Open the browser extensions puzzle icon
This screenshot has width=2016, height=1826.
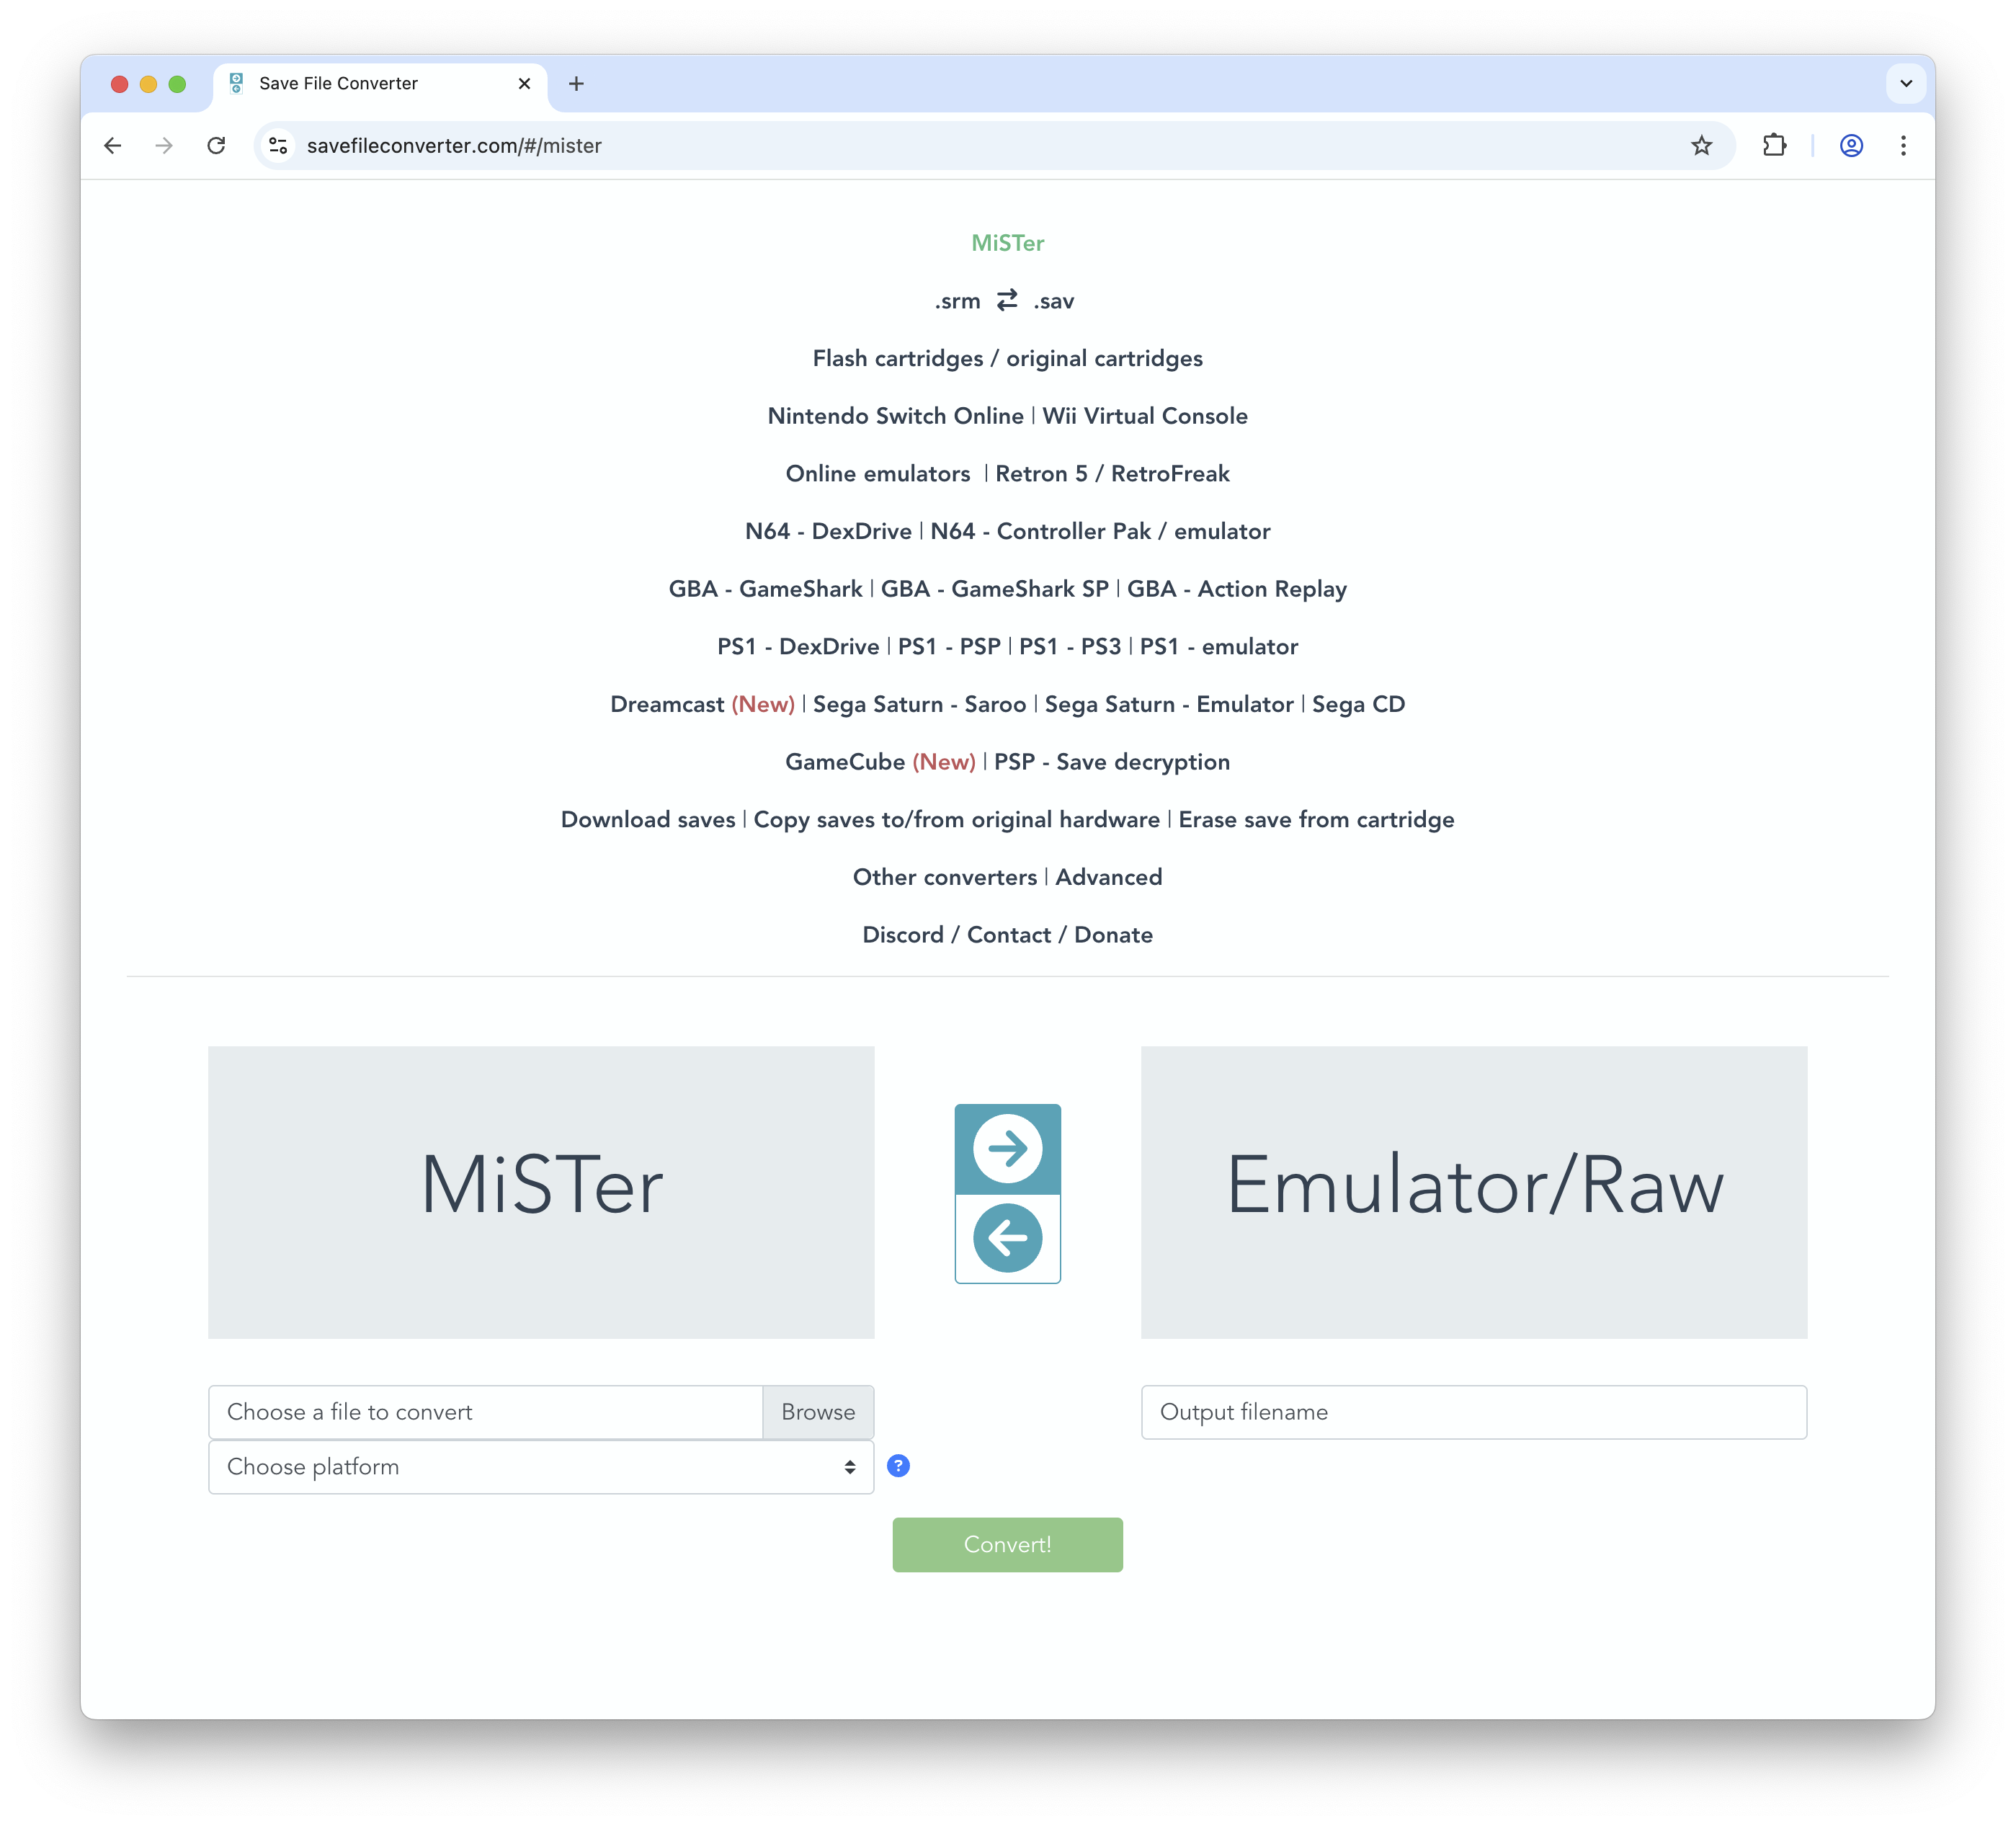pos(1774,146)
